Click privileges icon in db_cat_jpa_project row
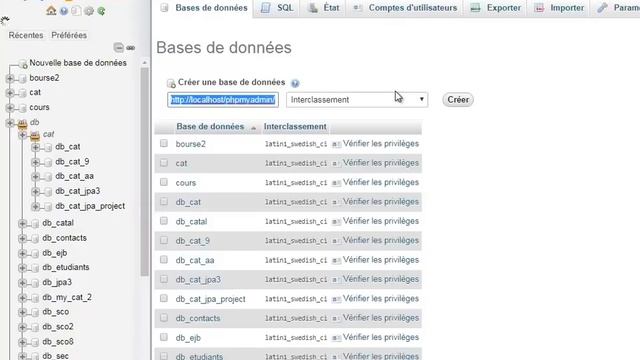 336,299
